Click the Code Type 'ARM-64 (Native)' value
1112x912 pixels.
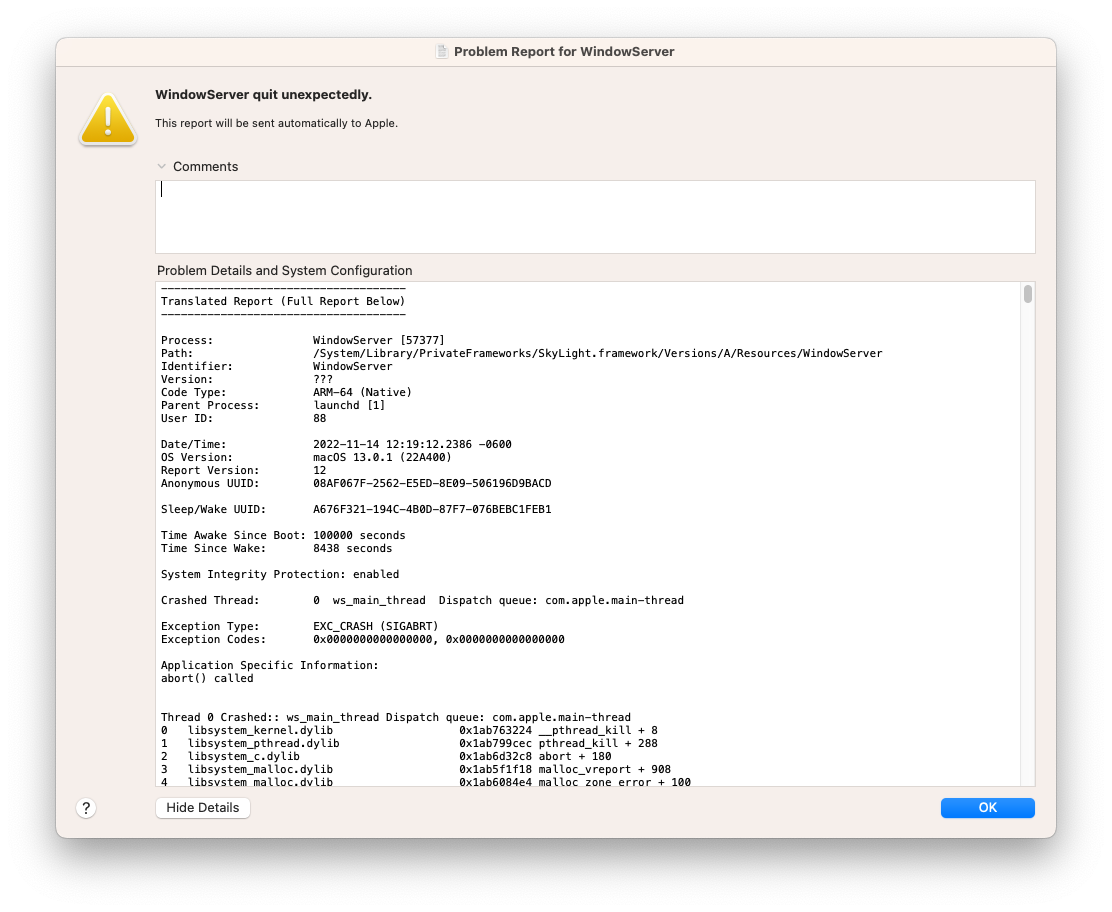click(x=362, y=392)
